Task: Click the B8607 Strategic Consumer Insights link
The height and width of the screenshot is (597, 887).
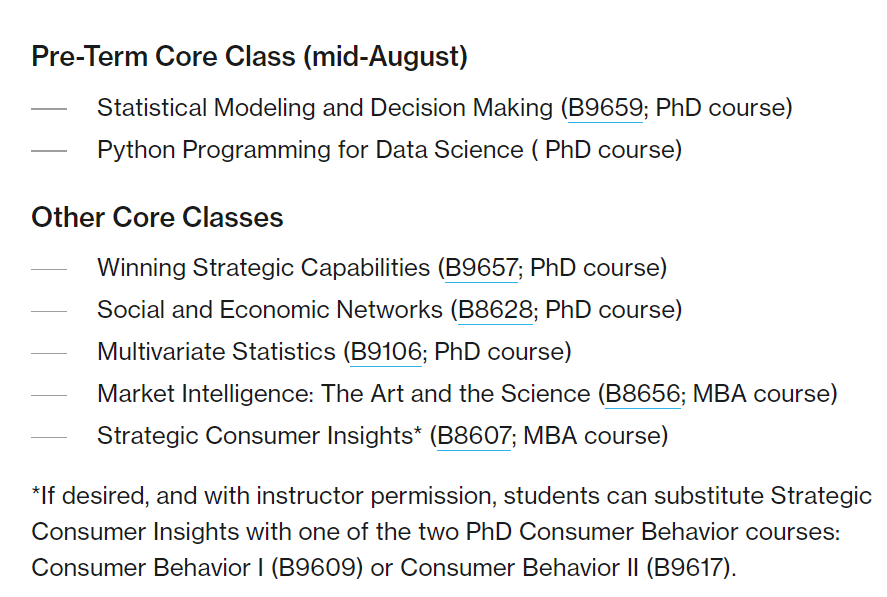Action: pyautogui.click(x=474, y=436)
